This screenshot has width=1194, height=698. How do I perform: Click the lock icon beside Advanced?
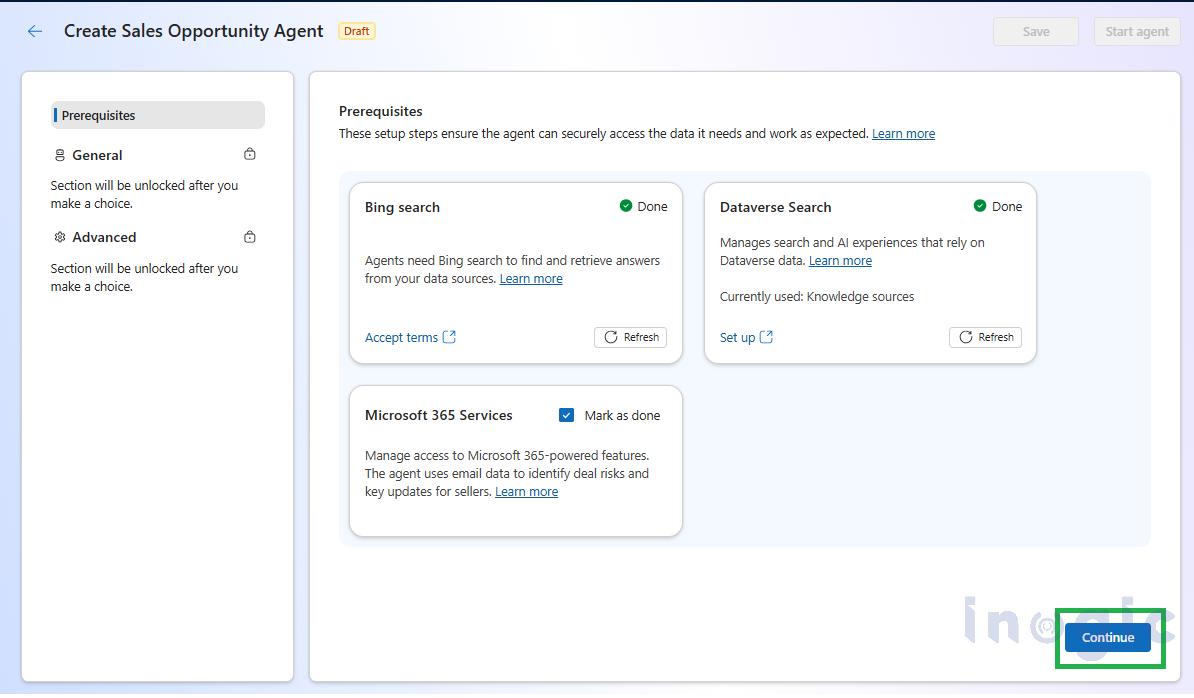coord(250,237)
